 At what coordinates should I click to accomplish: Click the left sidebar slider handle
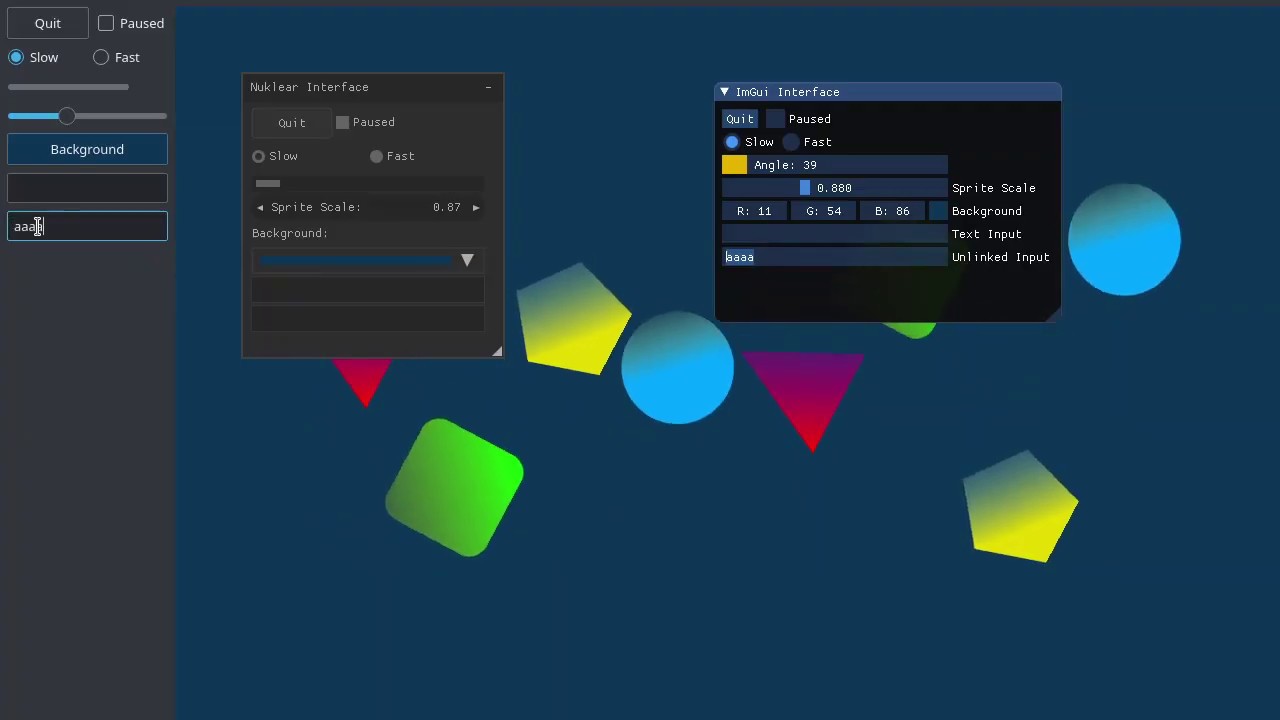[x=66, y=116]
